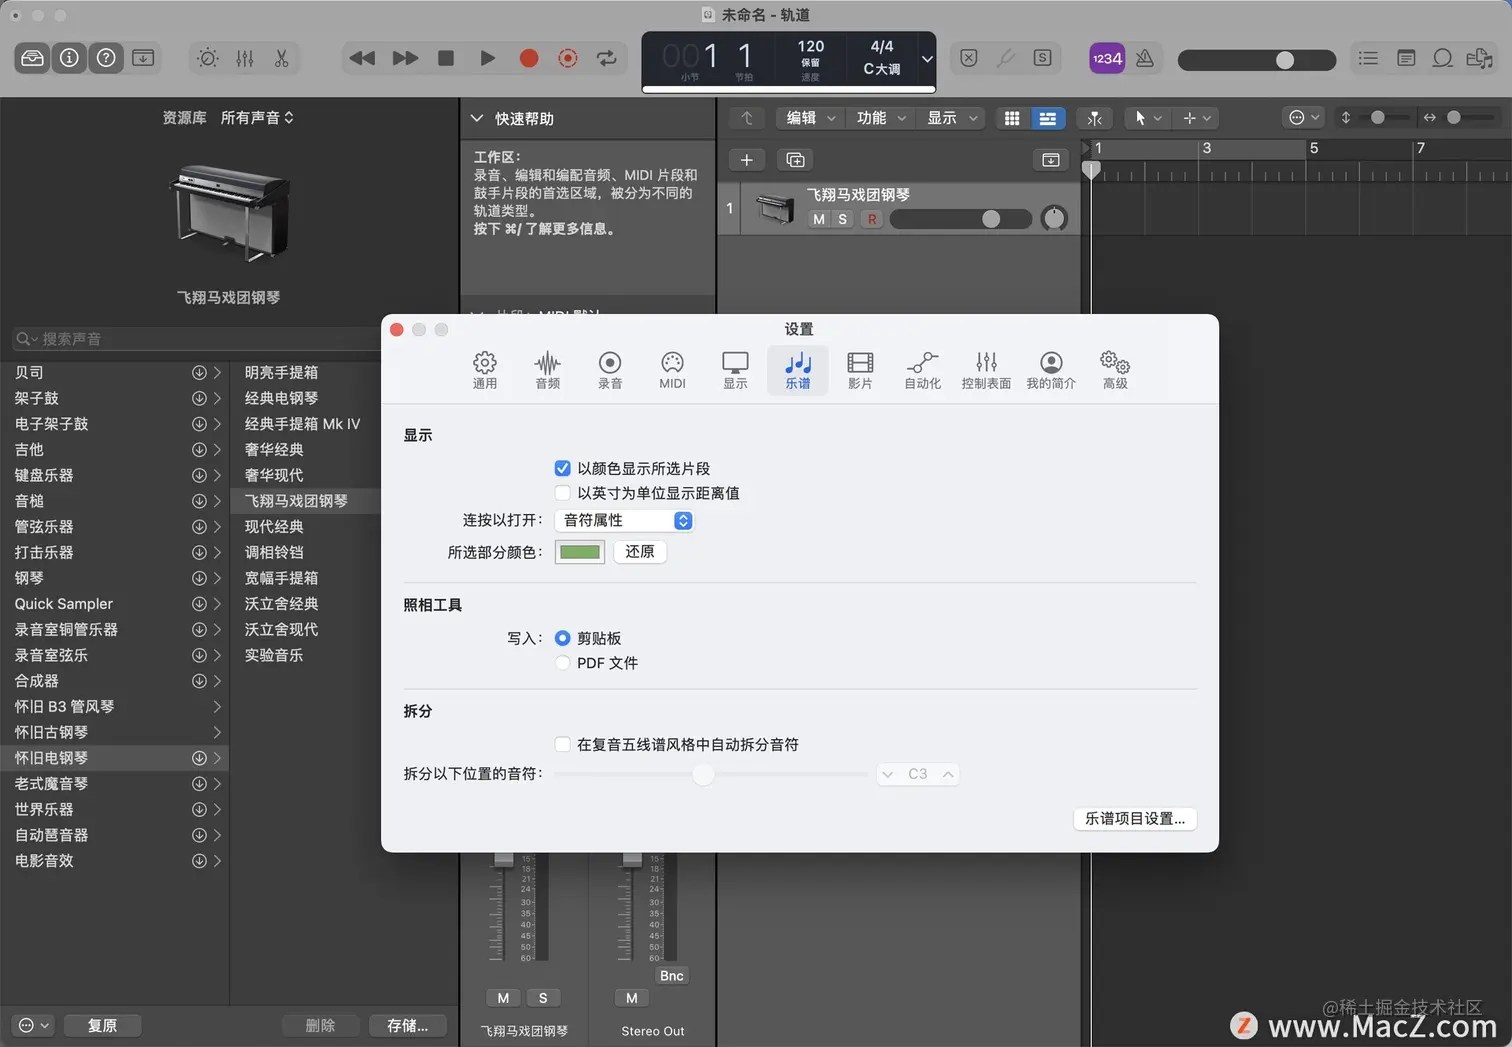Toggle the 1234 count-in button

(1107, 58)
